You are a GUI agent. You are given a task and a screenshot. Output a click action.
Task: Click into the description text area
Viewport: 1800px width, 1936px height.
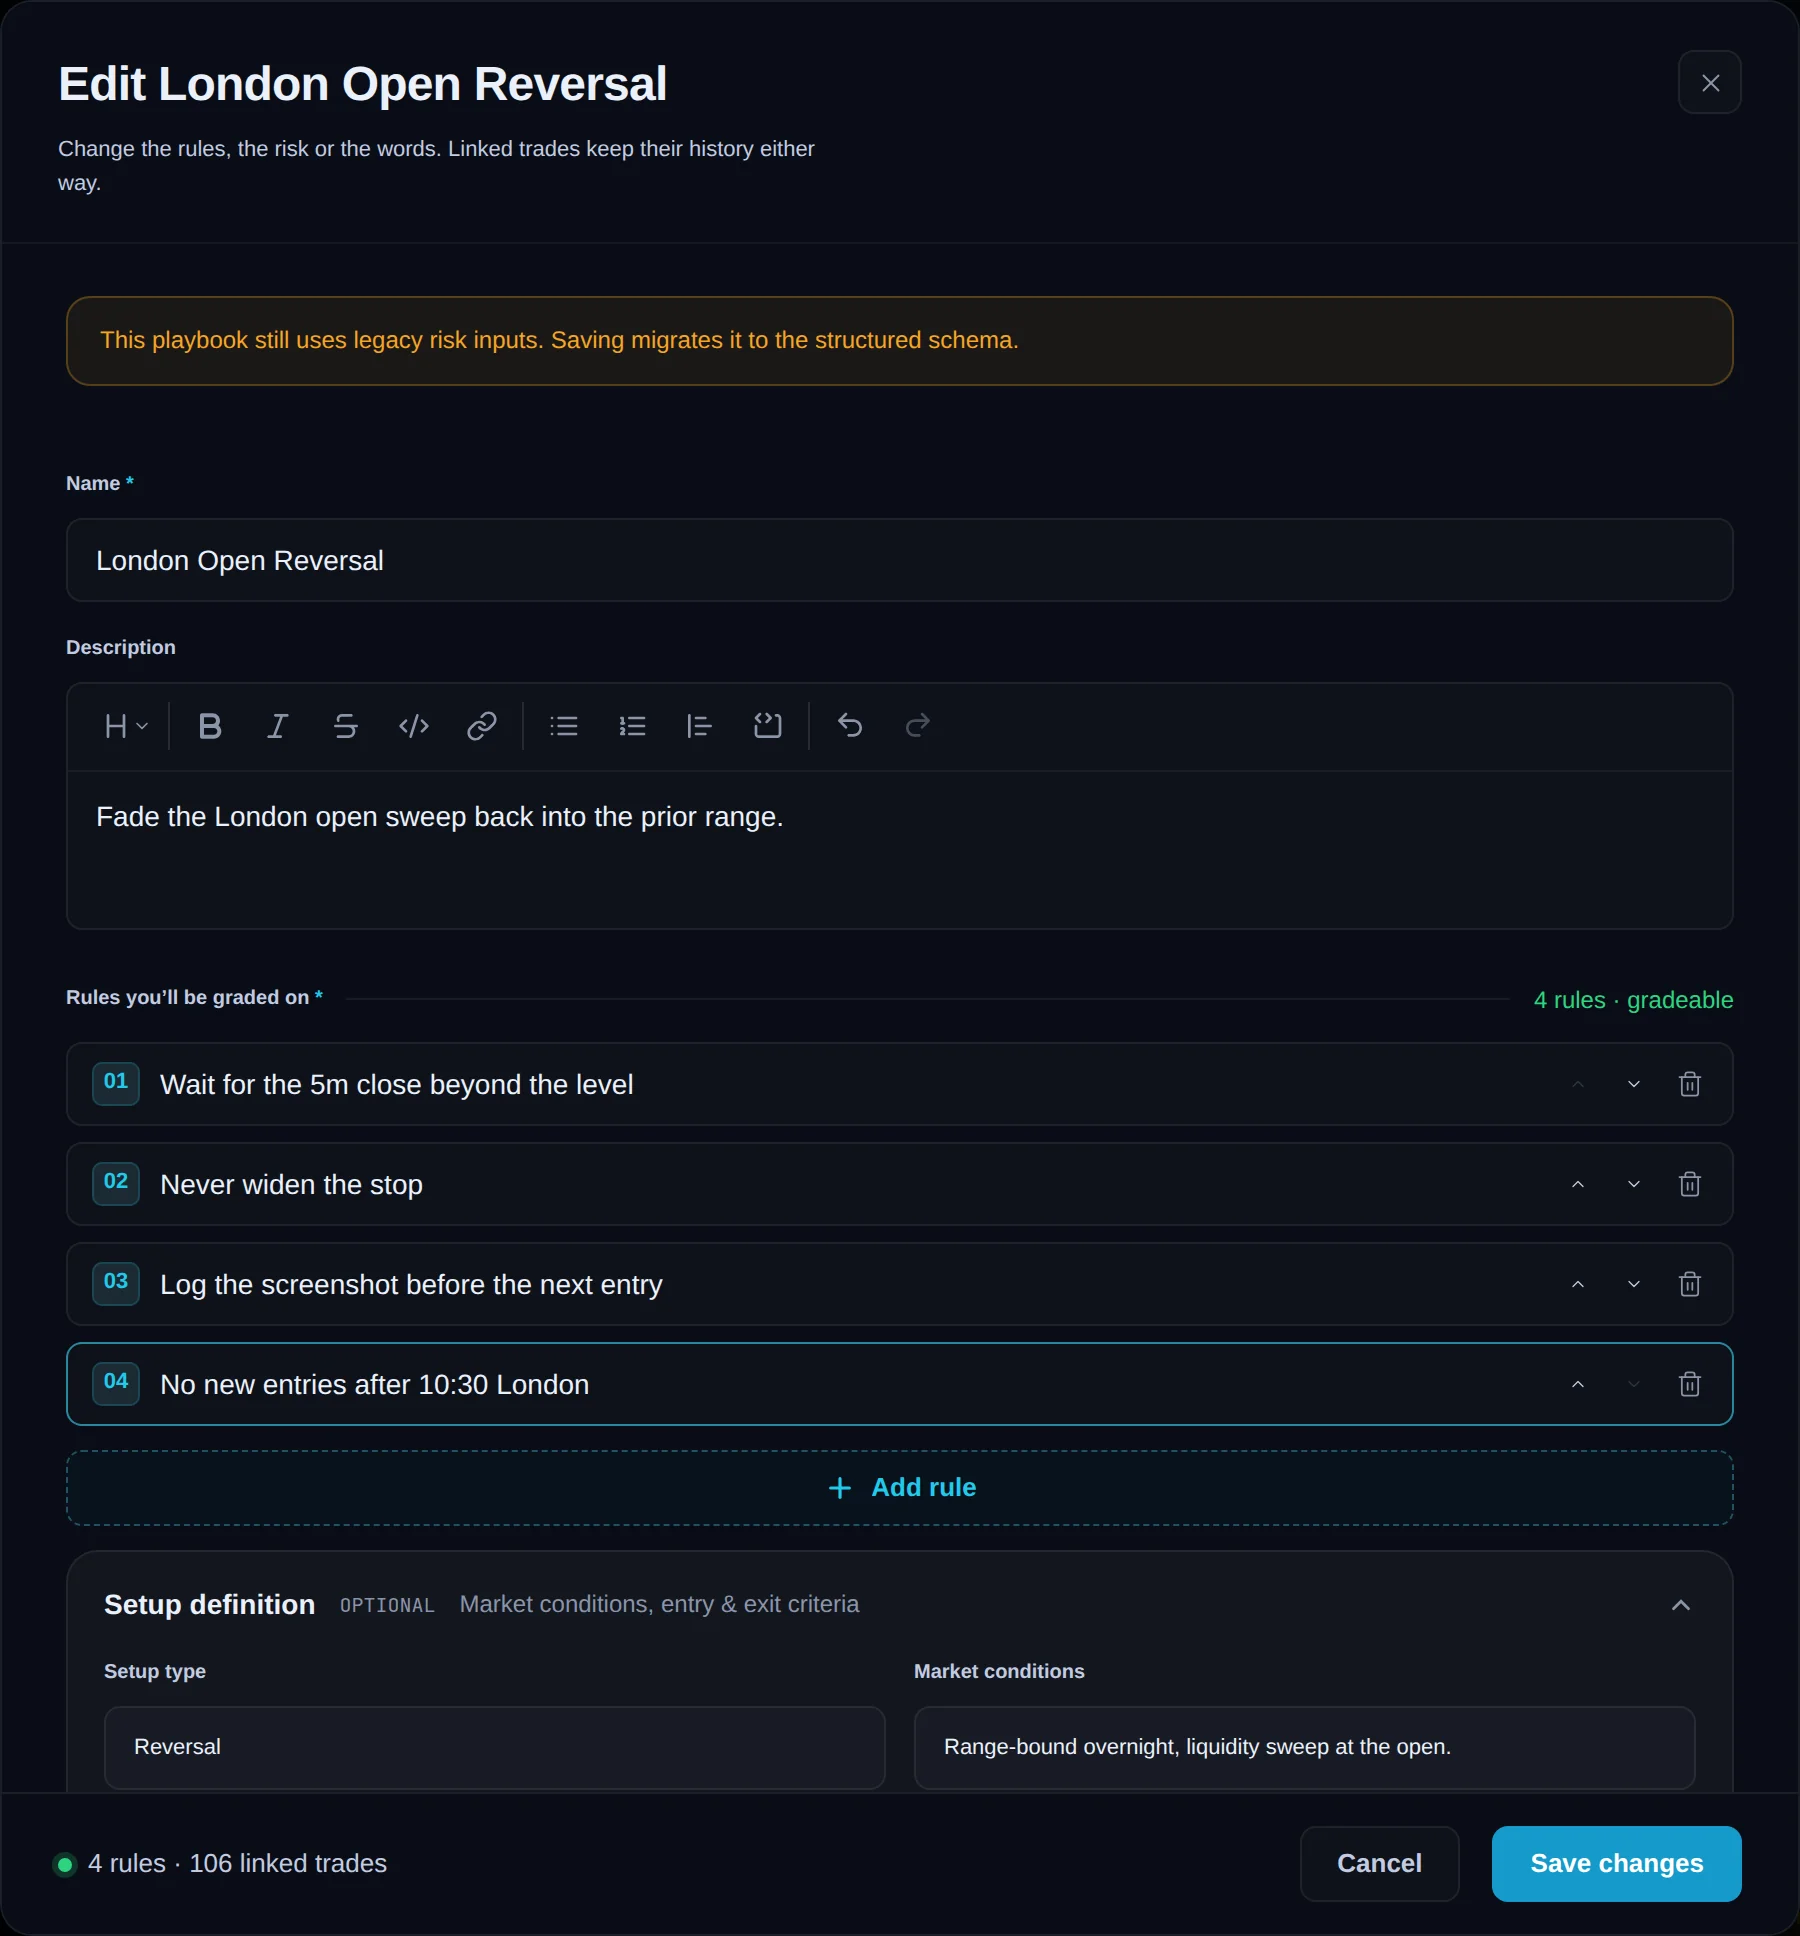(900, 850)
